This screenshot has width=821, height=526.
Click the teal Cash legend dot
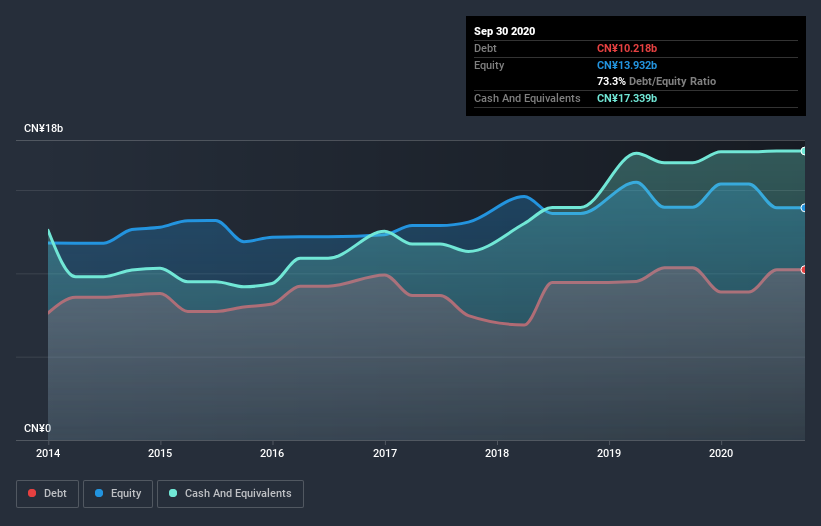(x=173, y=493)
